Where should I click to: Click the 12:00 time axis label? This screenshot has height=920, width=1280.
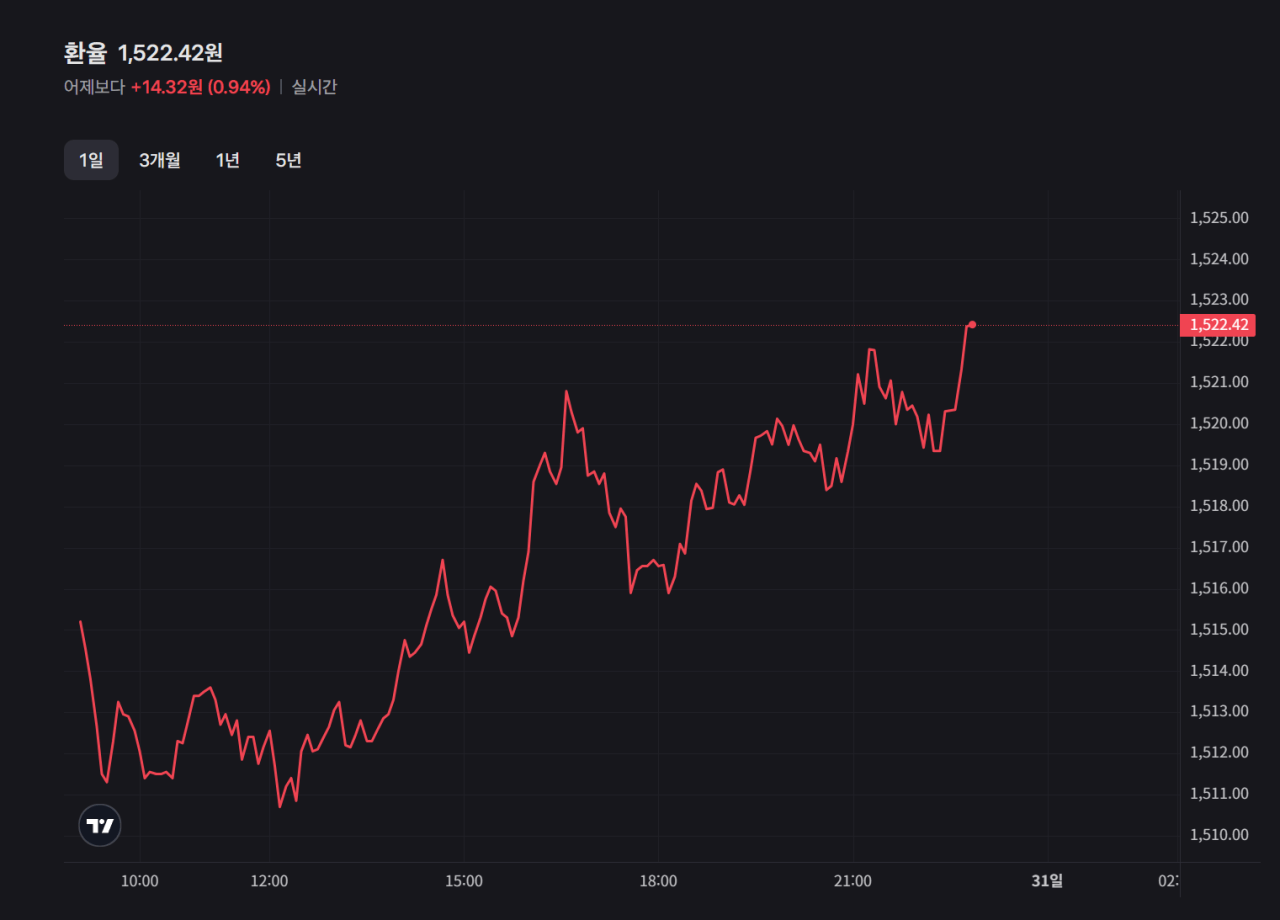[x=269, y=881]
